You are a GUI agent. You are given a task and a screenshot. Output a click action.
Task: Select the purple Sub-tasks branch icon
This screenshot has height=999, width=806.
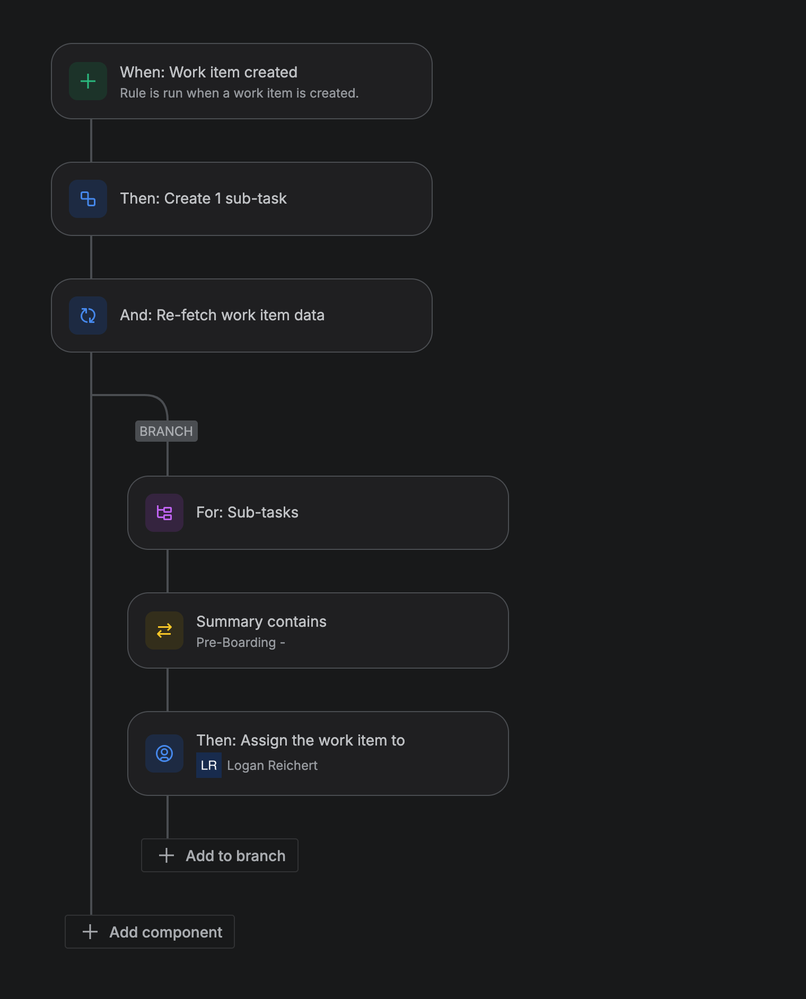click(x=164, y=513)
